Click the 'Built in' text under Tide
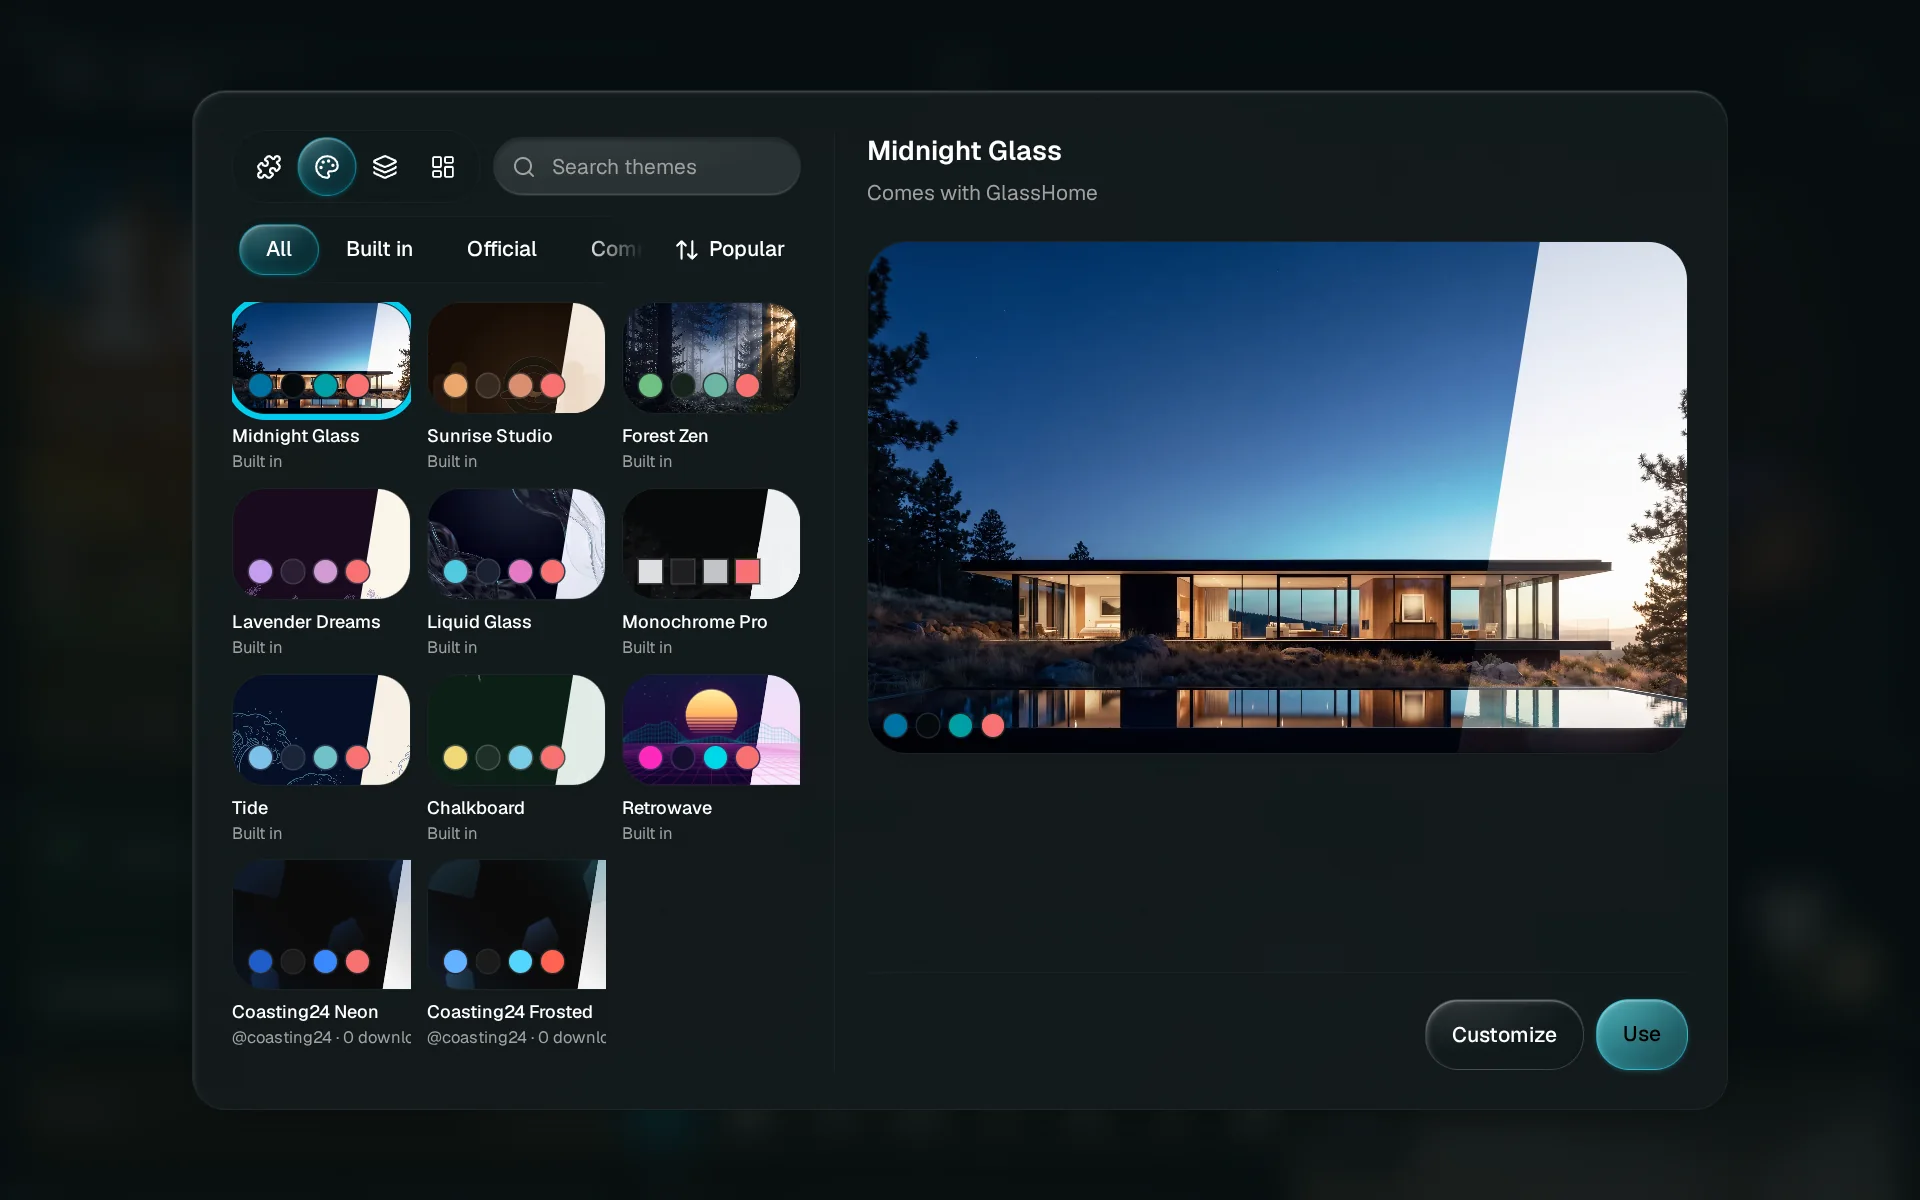Viewport: 1920px width, 1200px height. pos(257,834)
